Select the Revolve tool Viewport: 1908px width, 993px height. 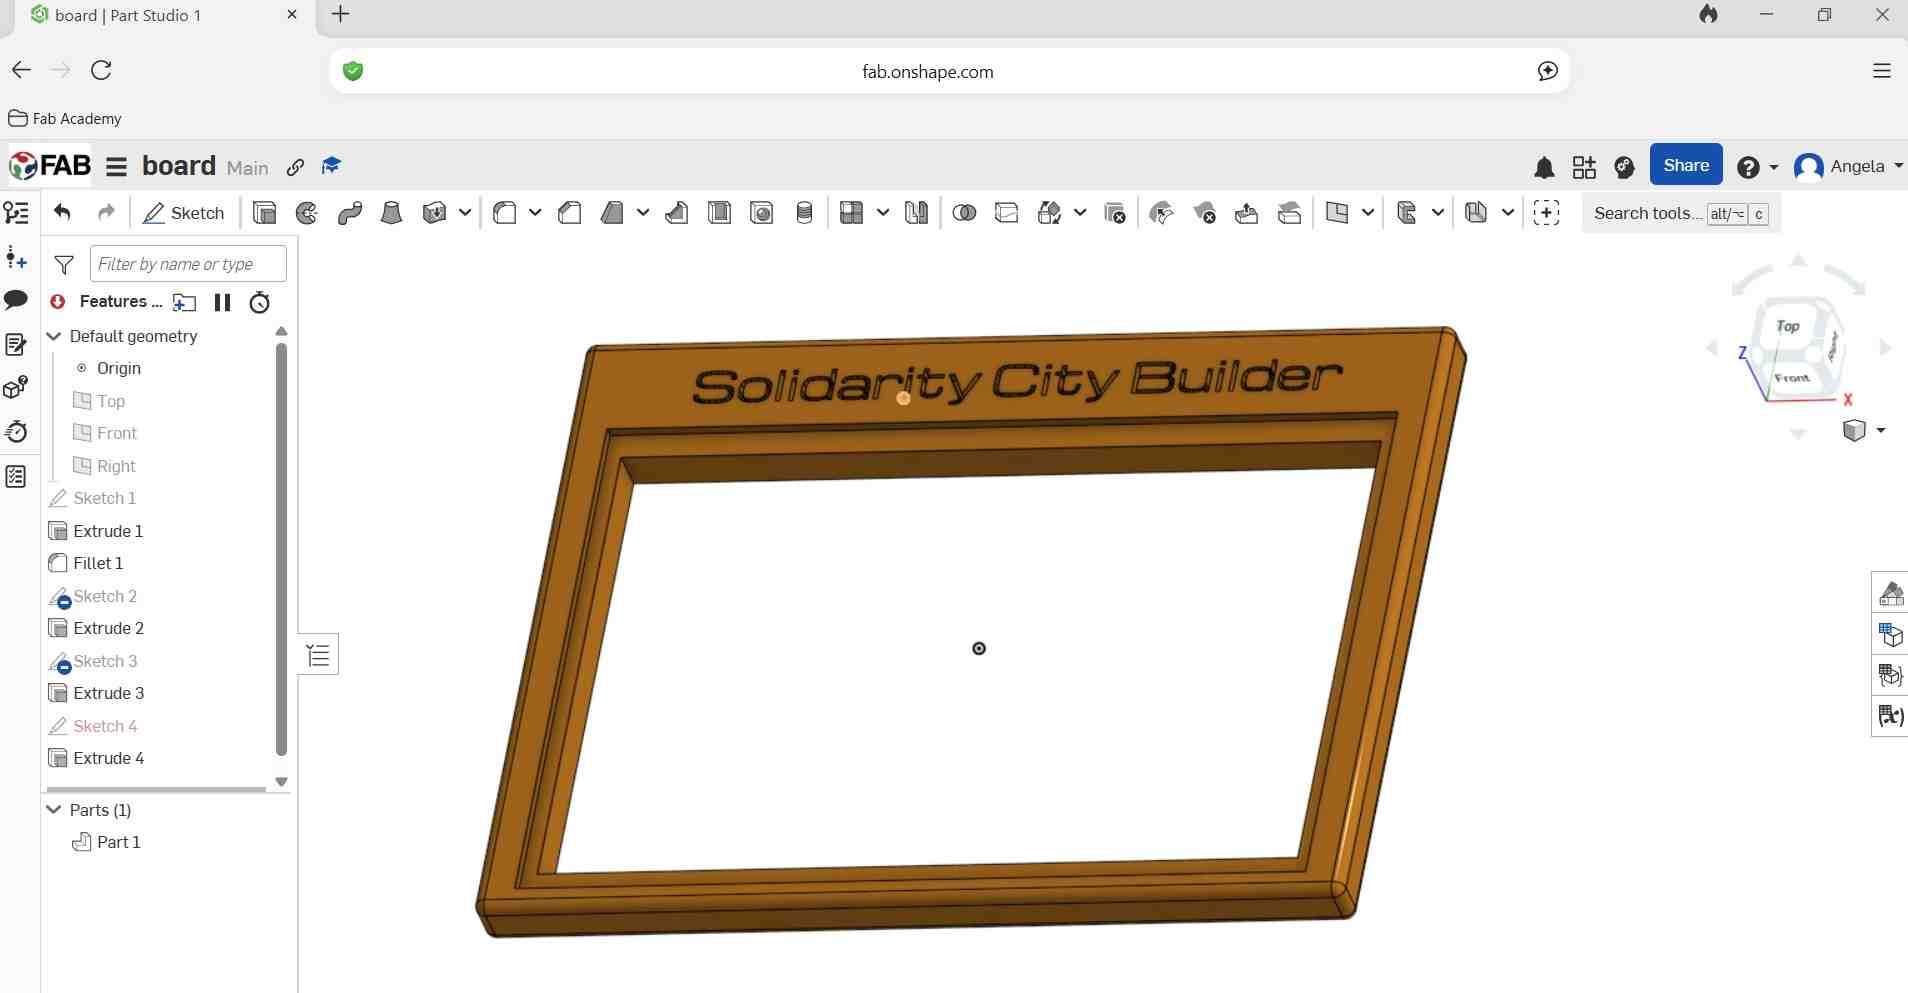307,213
